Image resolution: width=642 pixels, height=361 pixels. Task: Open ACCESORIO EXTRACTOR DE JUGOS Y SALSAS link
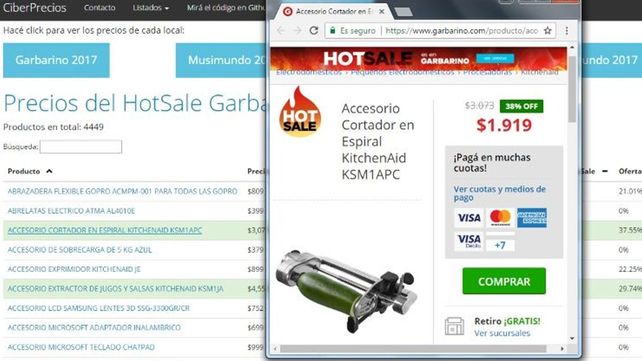[115, 289]
